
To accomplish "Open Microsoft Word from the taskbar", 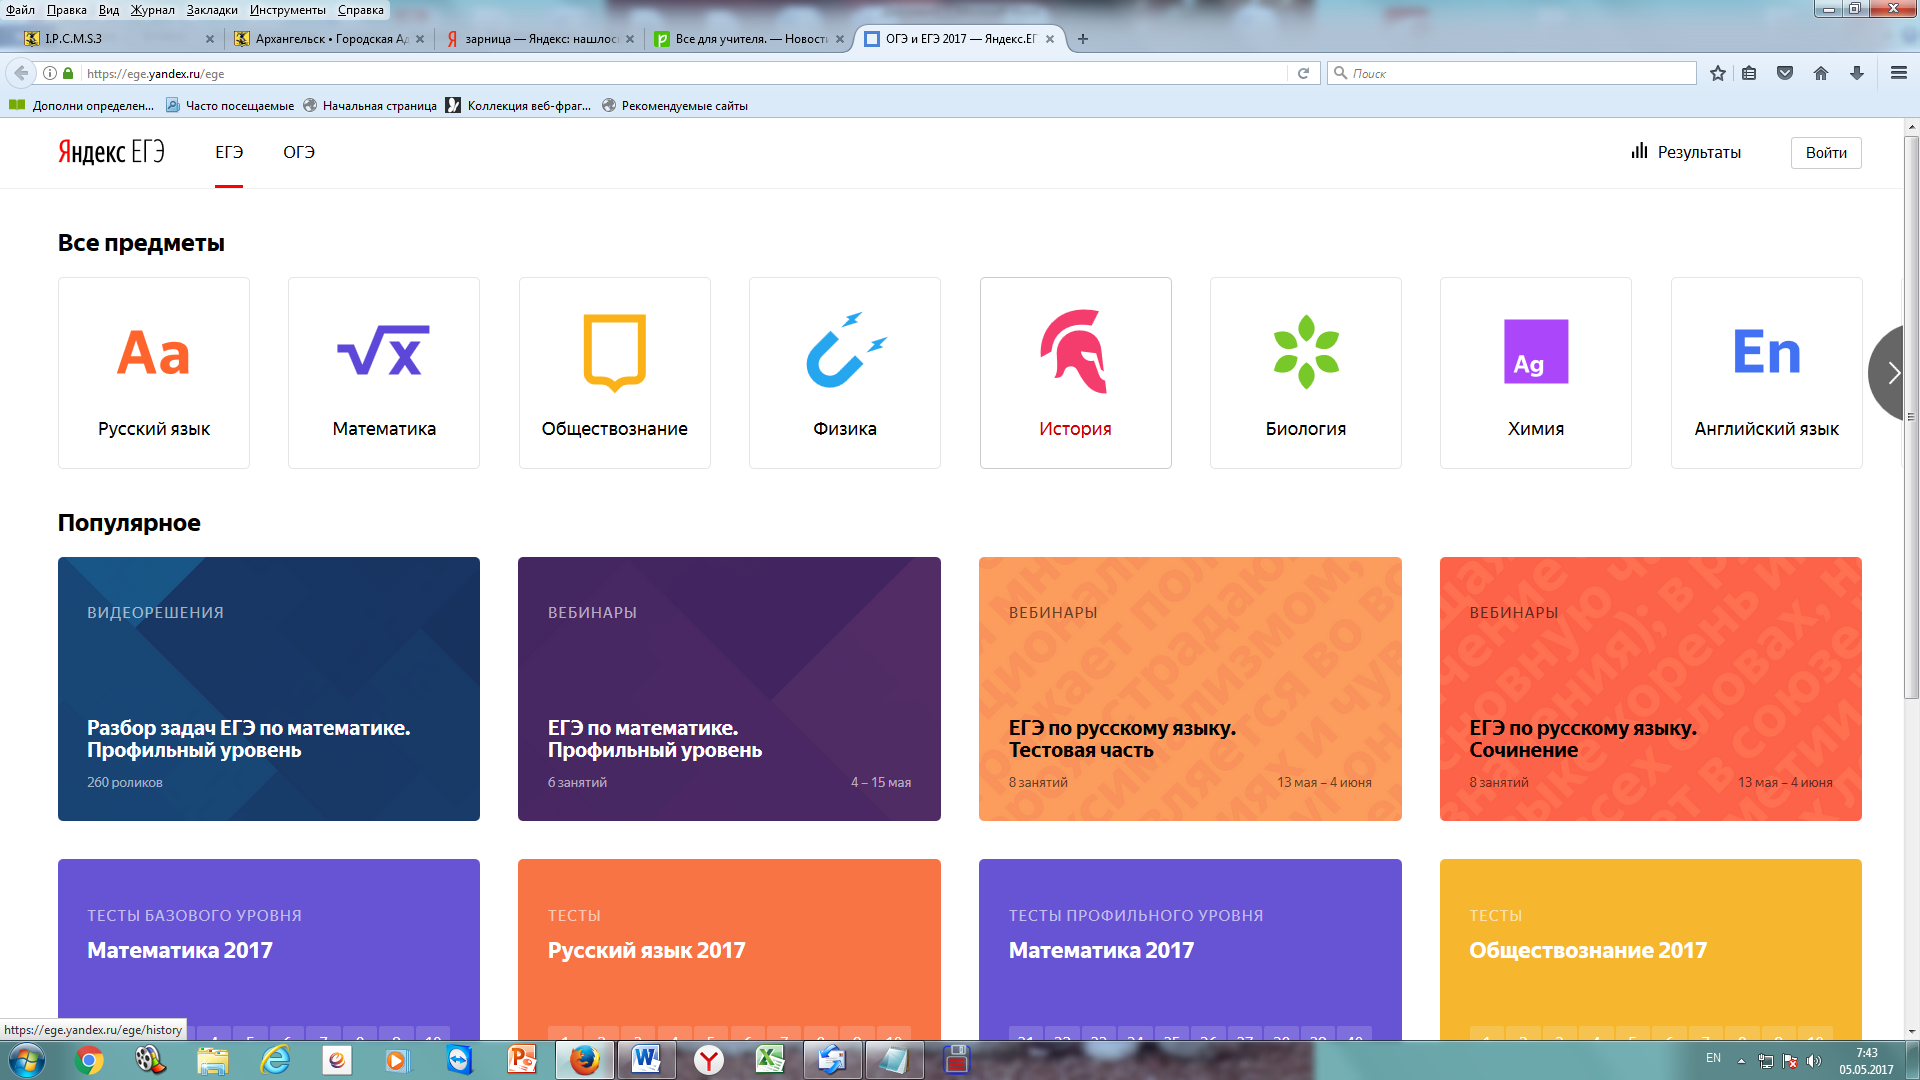I will point(646,1060).
